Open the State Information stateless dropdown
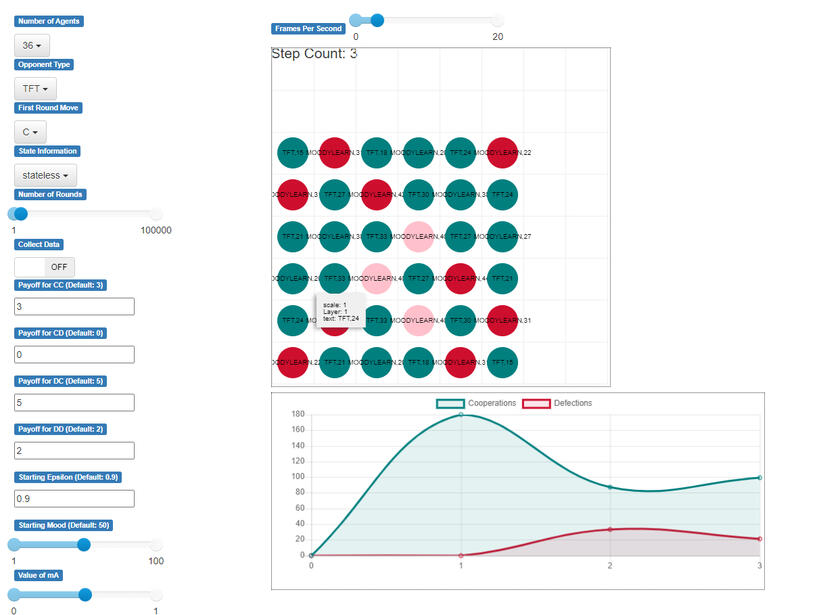Screen dimensions: 817x615 click(x=46, y=175)
